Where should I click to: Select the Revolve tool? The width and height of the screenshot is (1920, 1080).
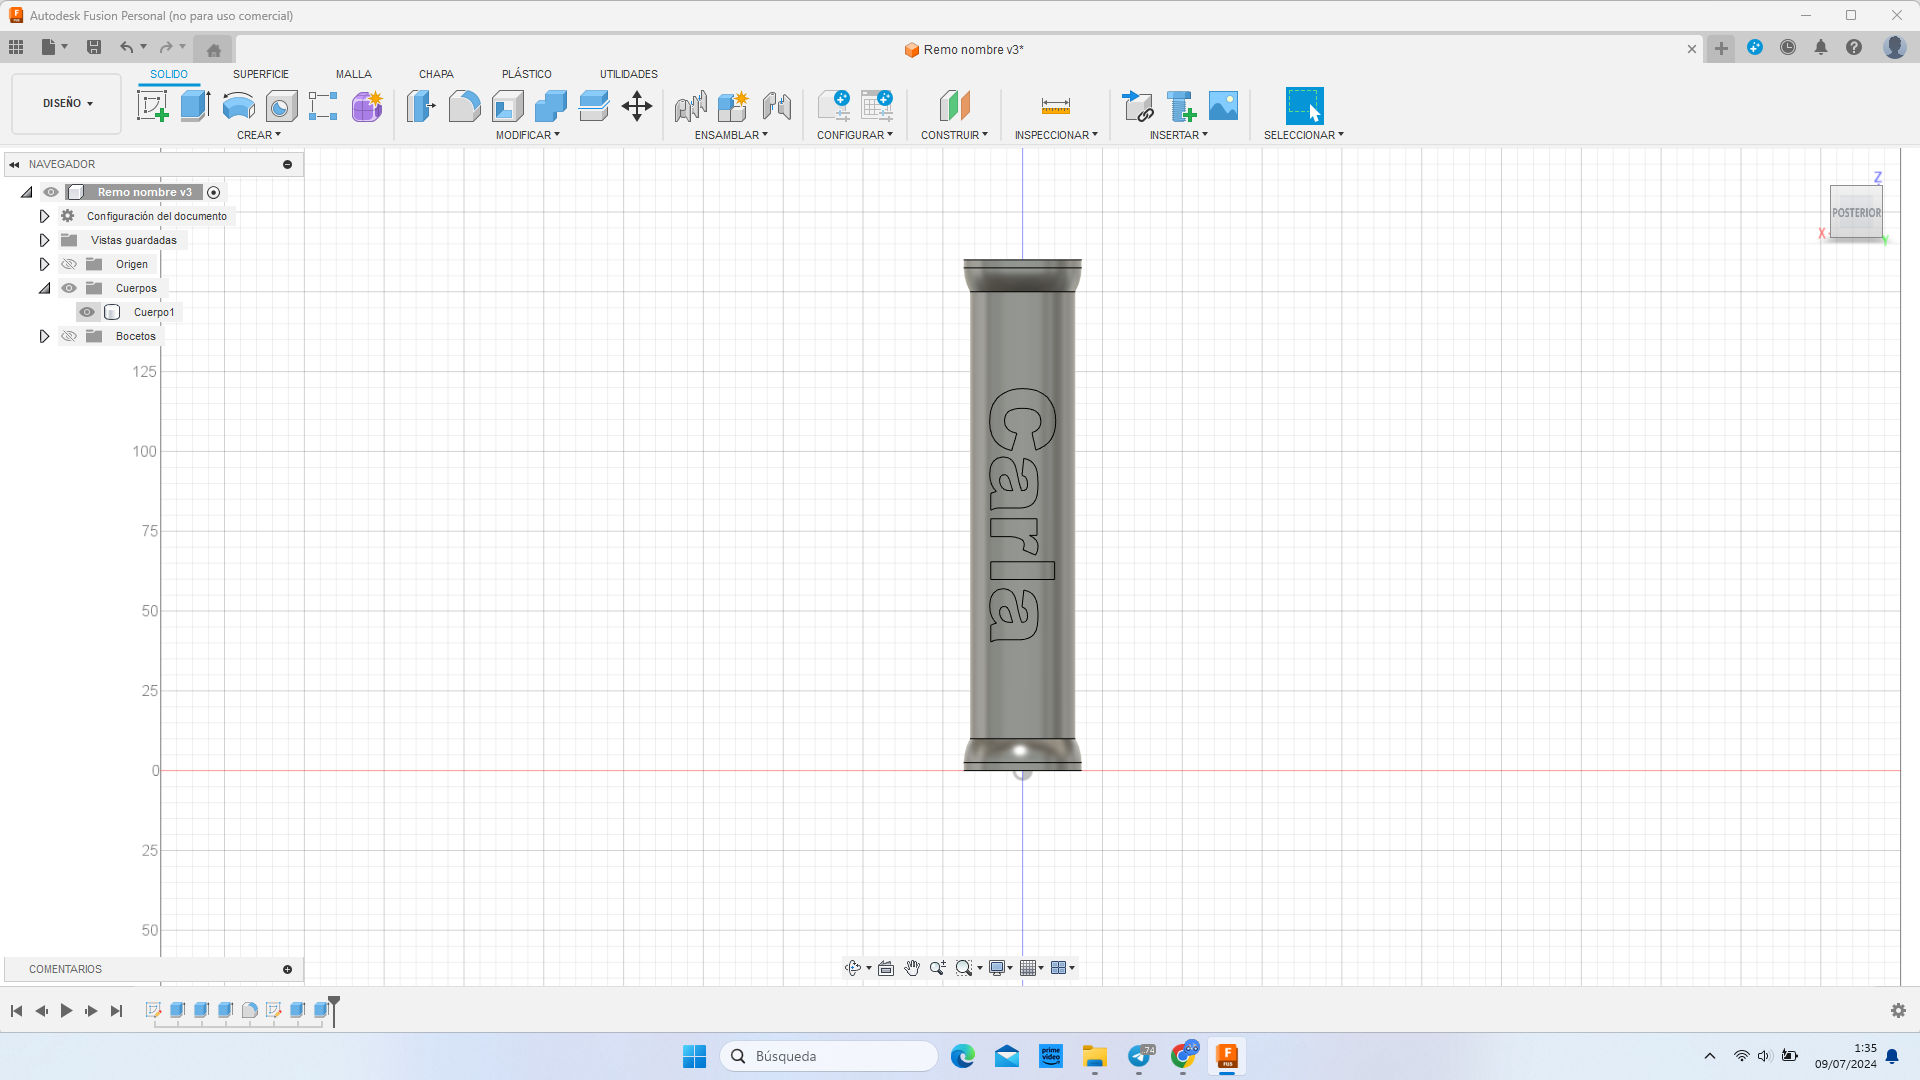(238, 106)
